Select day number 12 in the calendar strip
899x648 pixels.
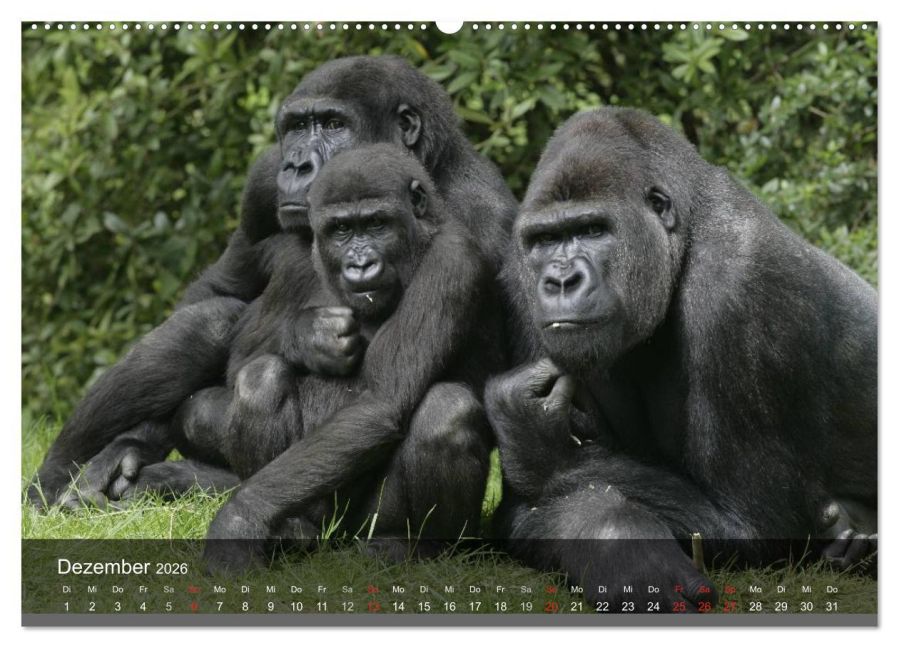[347, 606]
